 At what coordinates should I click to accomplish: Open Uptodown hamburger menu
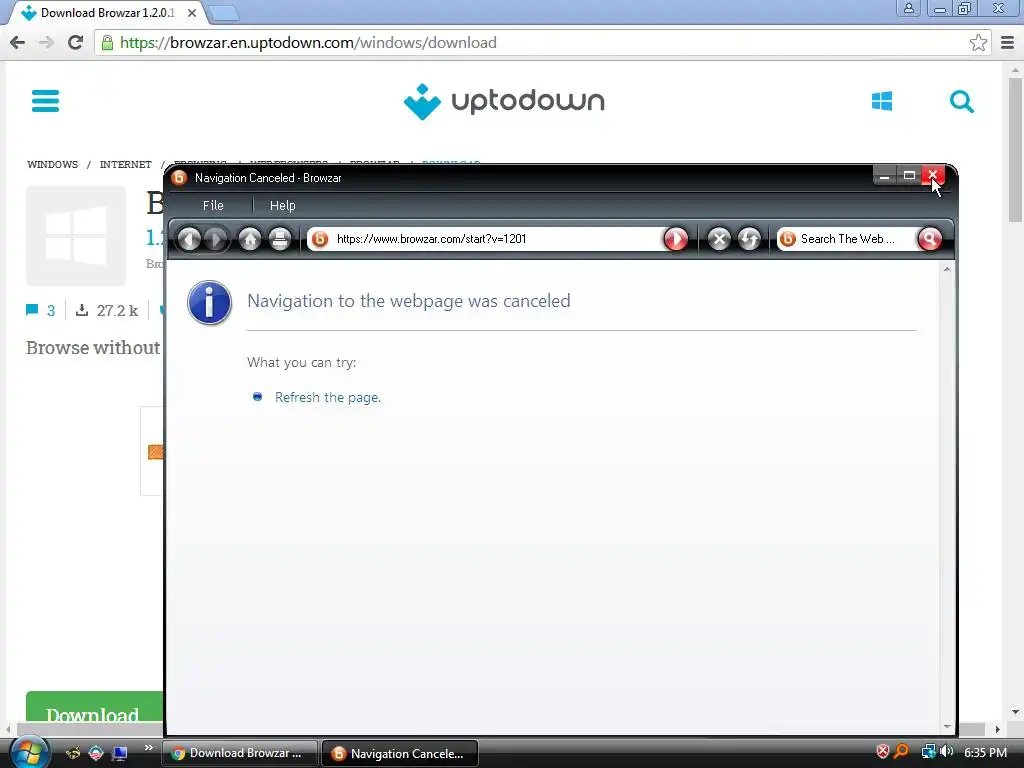tap(45, 101)
